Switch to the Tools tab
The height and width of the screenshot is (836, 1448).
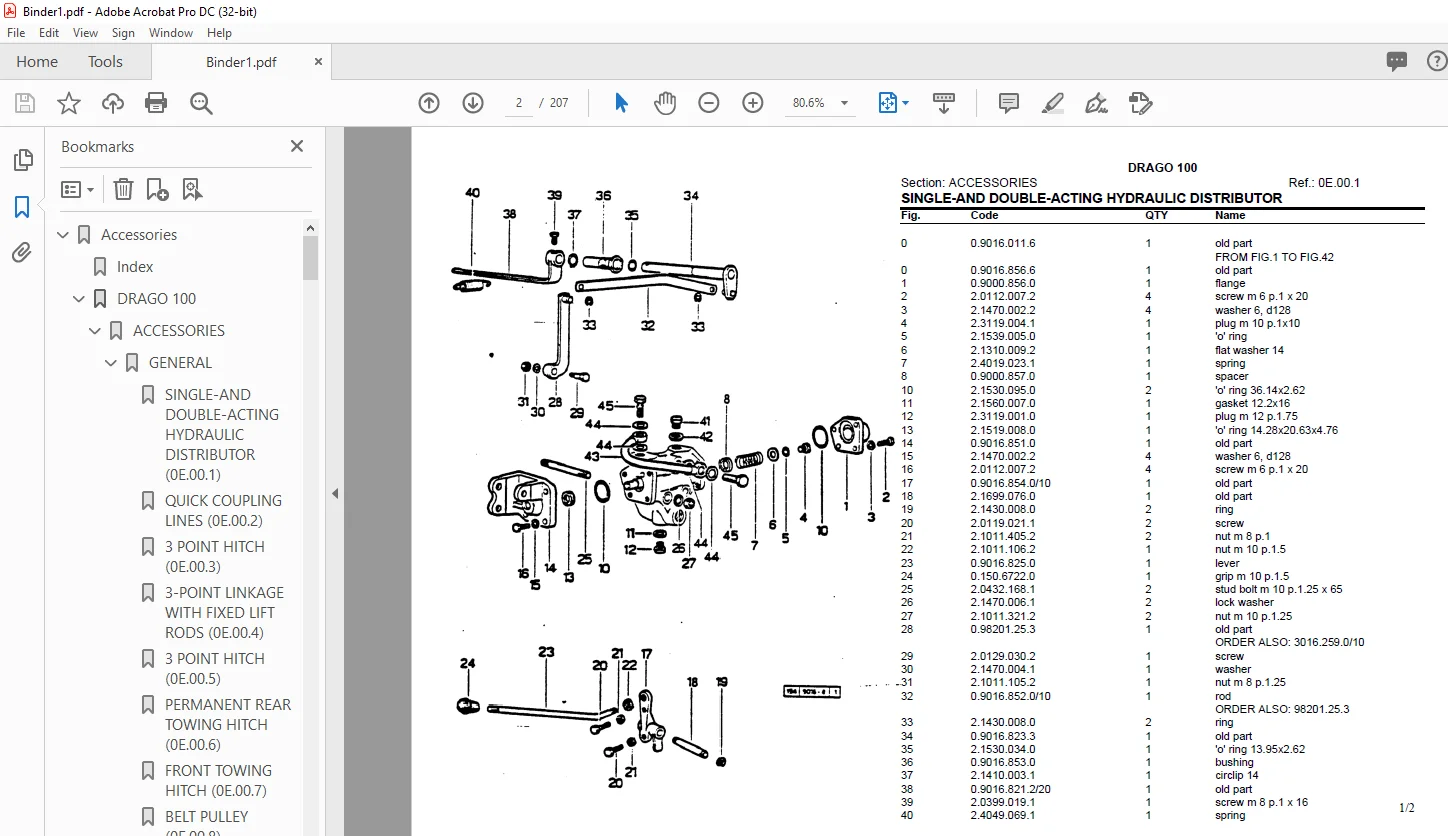(x=105, y=62)
